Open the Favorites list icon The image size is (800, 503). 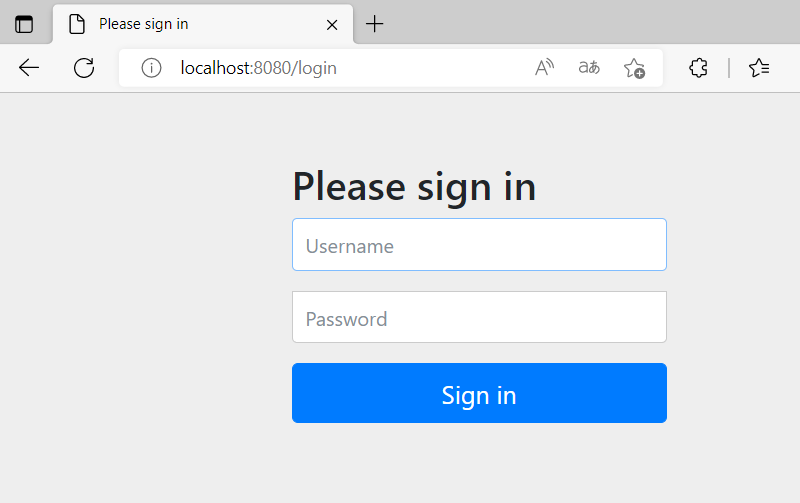pos(759,67)
